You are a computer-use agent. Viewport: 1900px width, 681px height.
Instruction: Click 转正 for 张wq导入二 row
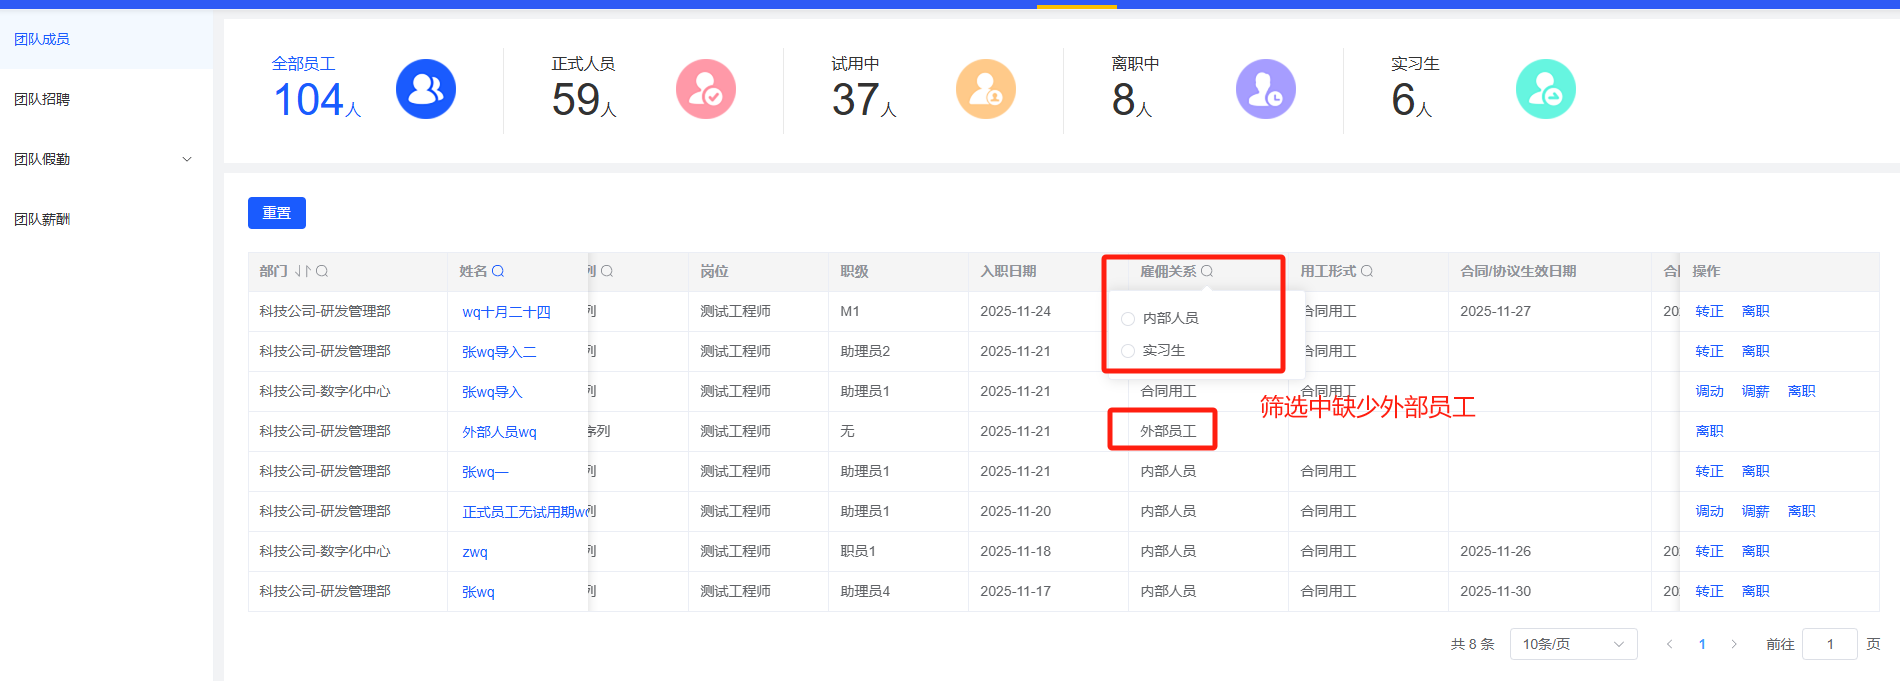click(1710, 351)
